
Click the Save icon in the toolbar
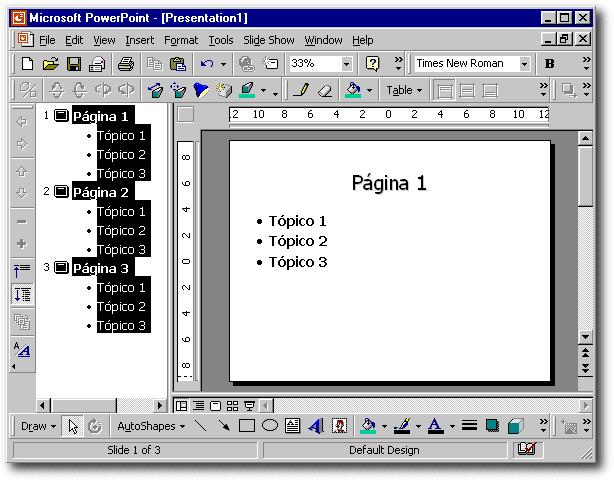(73, 64)
